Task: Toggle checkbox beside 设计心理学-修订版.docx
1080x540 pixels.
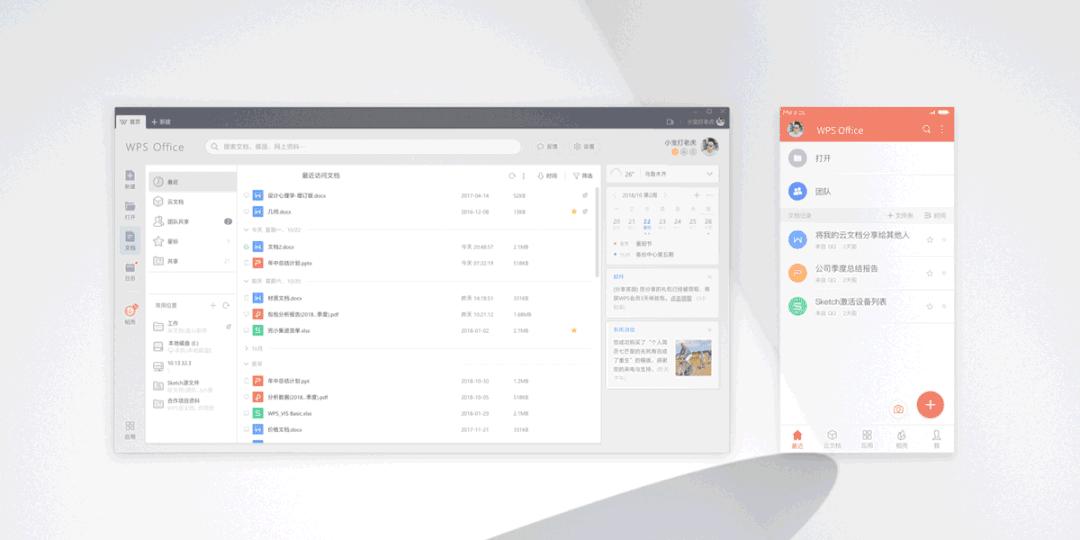Action: tap(246, 195)
